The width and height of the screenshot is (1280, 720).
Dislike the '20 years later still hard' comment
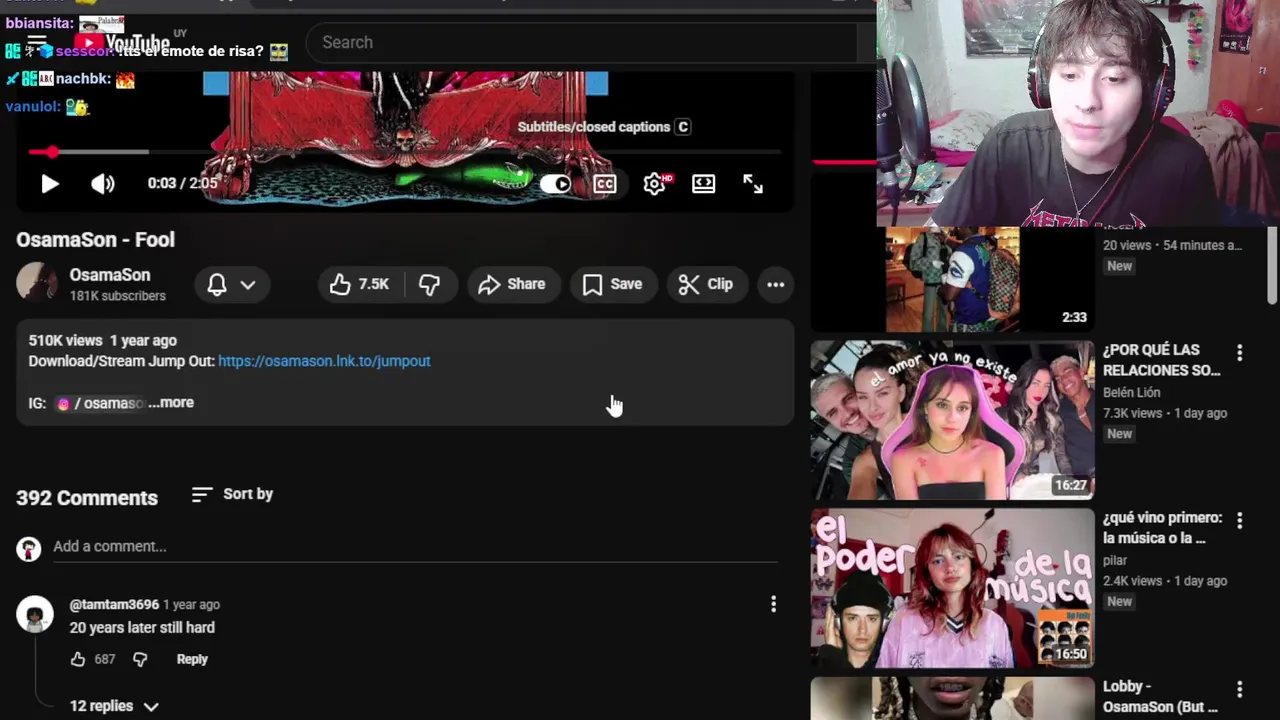(x=140, y=659)
